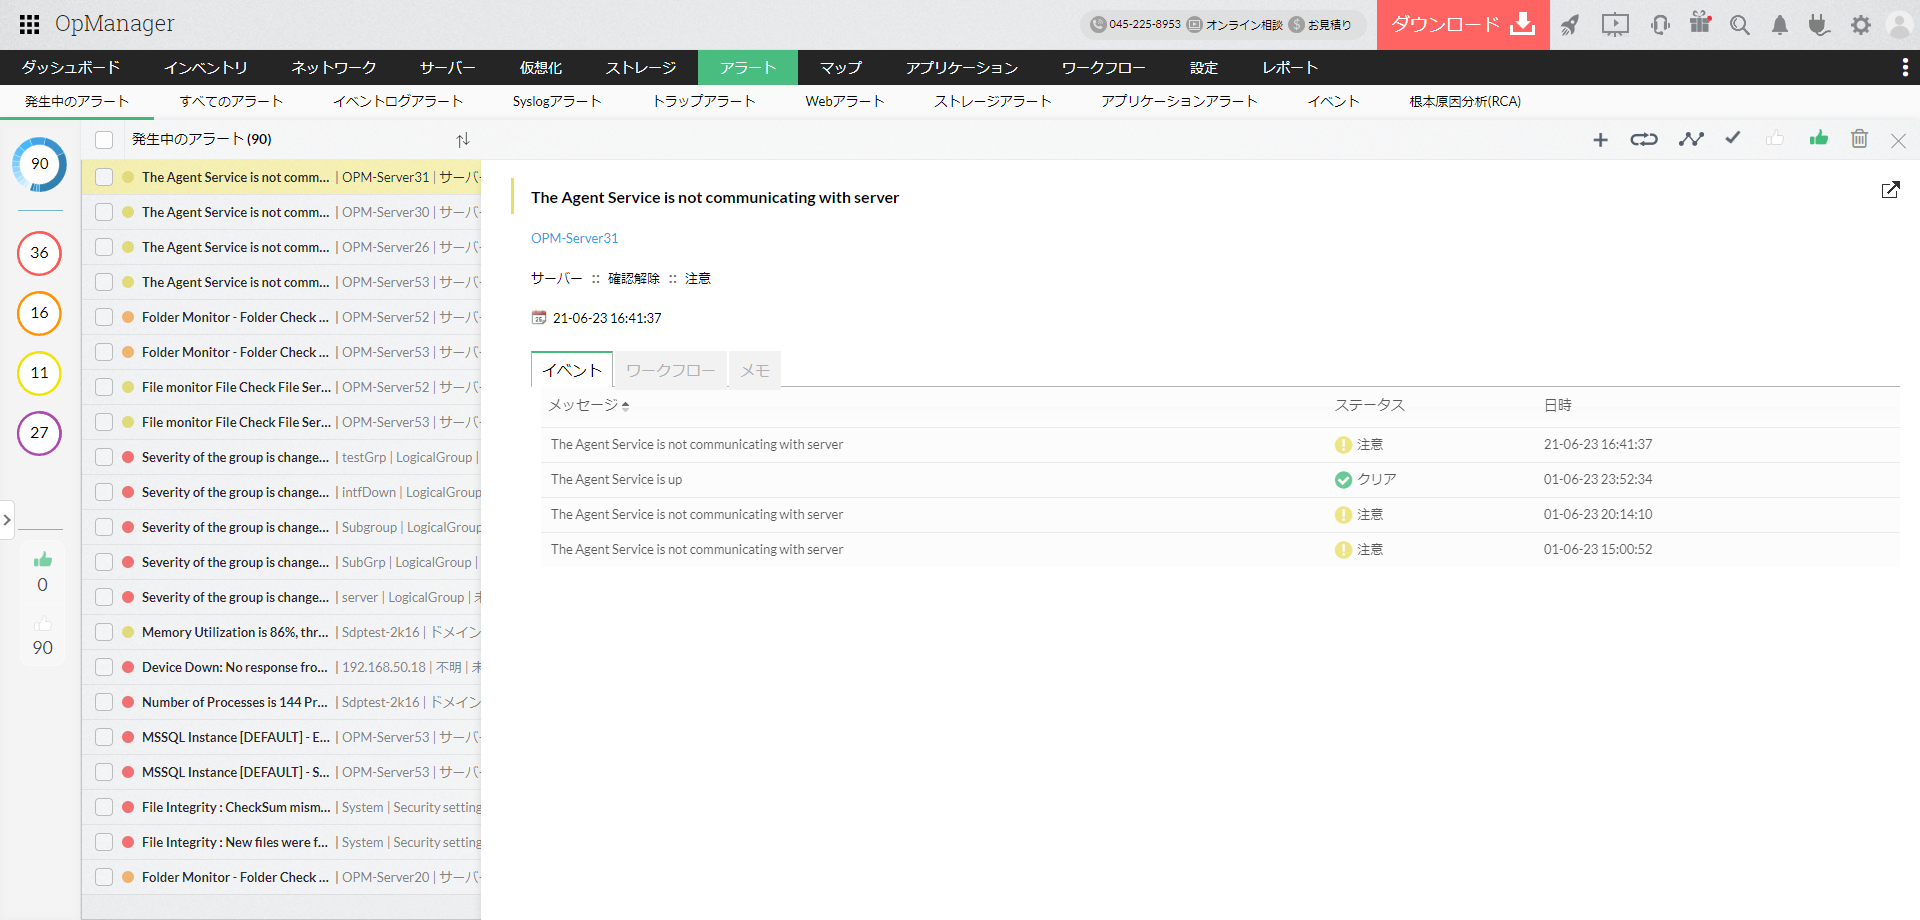Click the sort arrows in list header
This screenshot has width=1920, height=920.
click(x=462, y=140)
